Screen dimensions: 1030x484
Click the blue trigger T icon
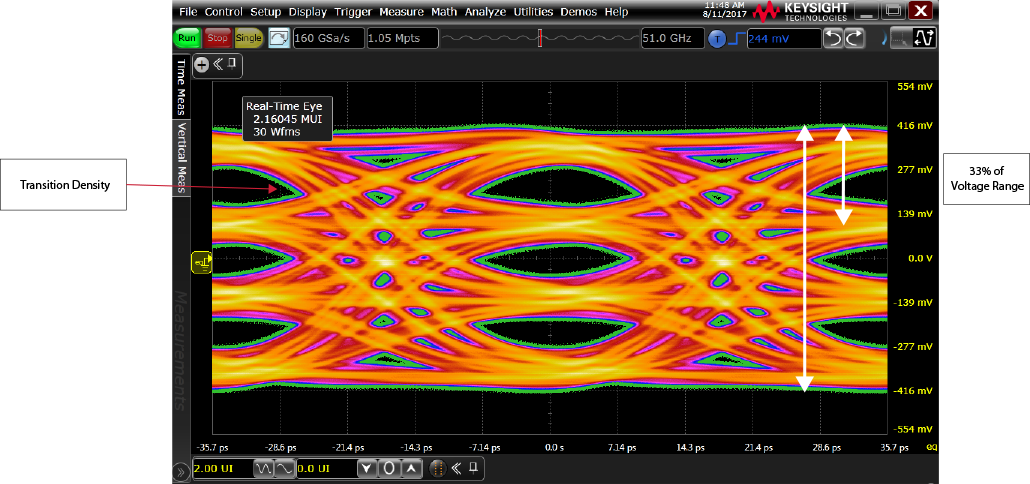point(717,38)
